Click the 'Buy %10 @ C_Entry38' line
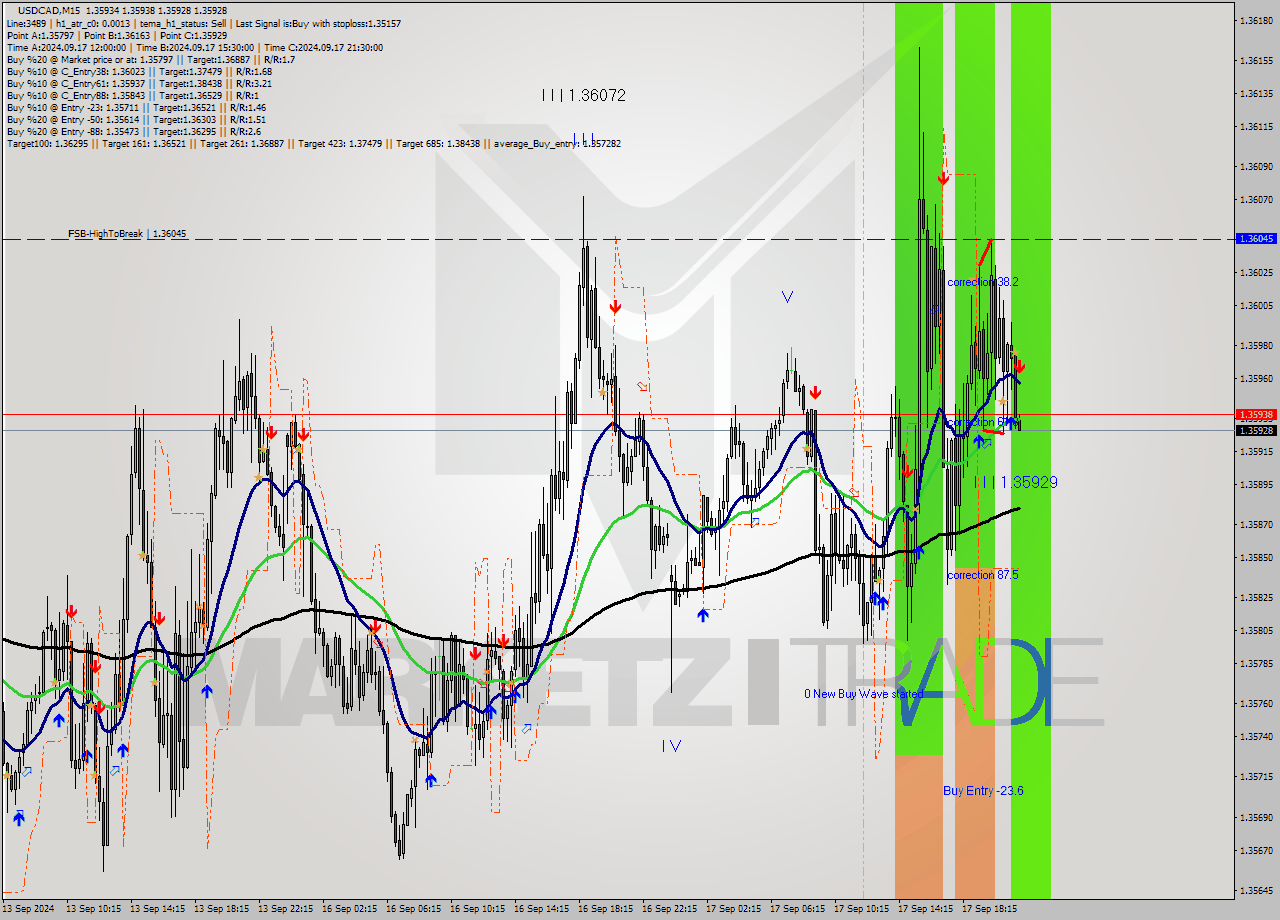Viewport: 1280px width, 920px height. (x=139, y=71)
